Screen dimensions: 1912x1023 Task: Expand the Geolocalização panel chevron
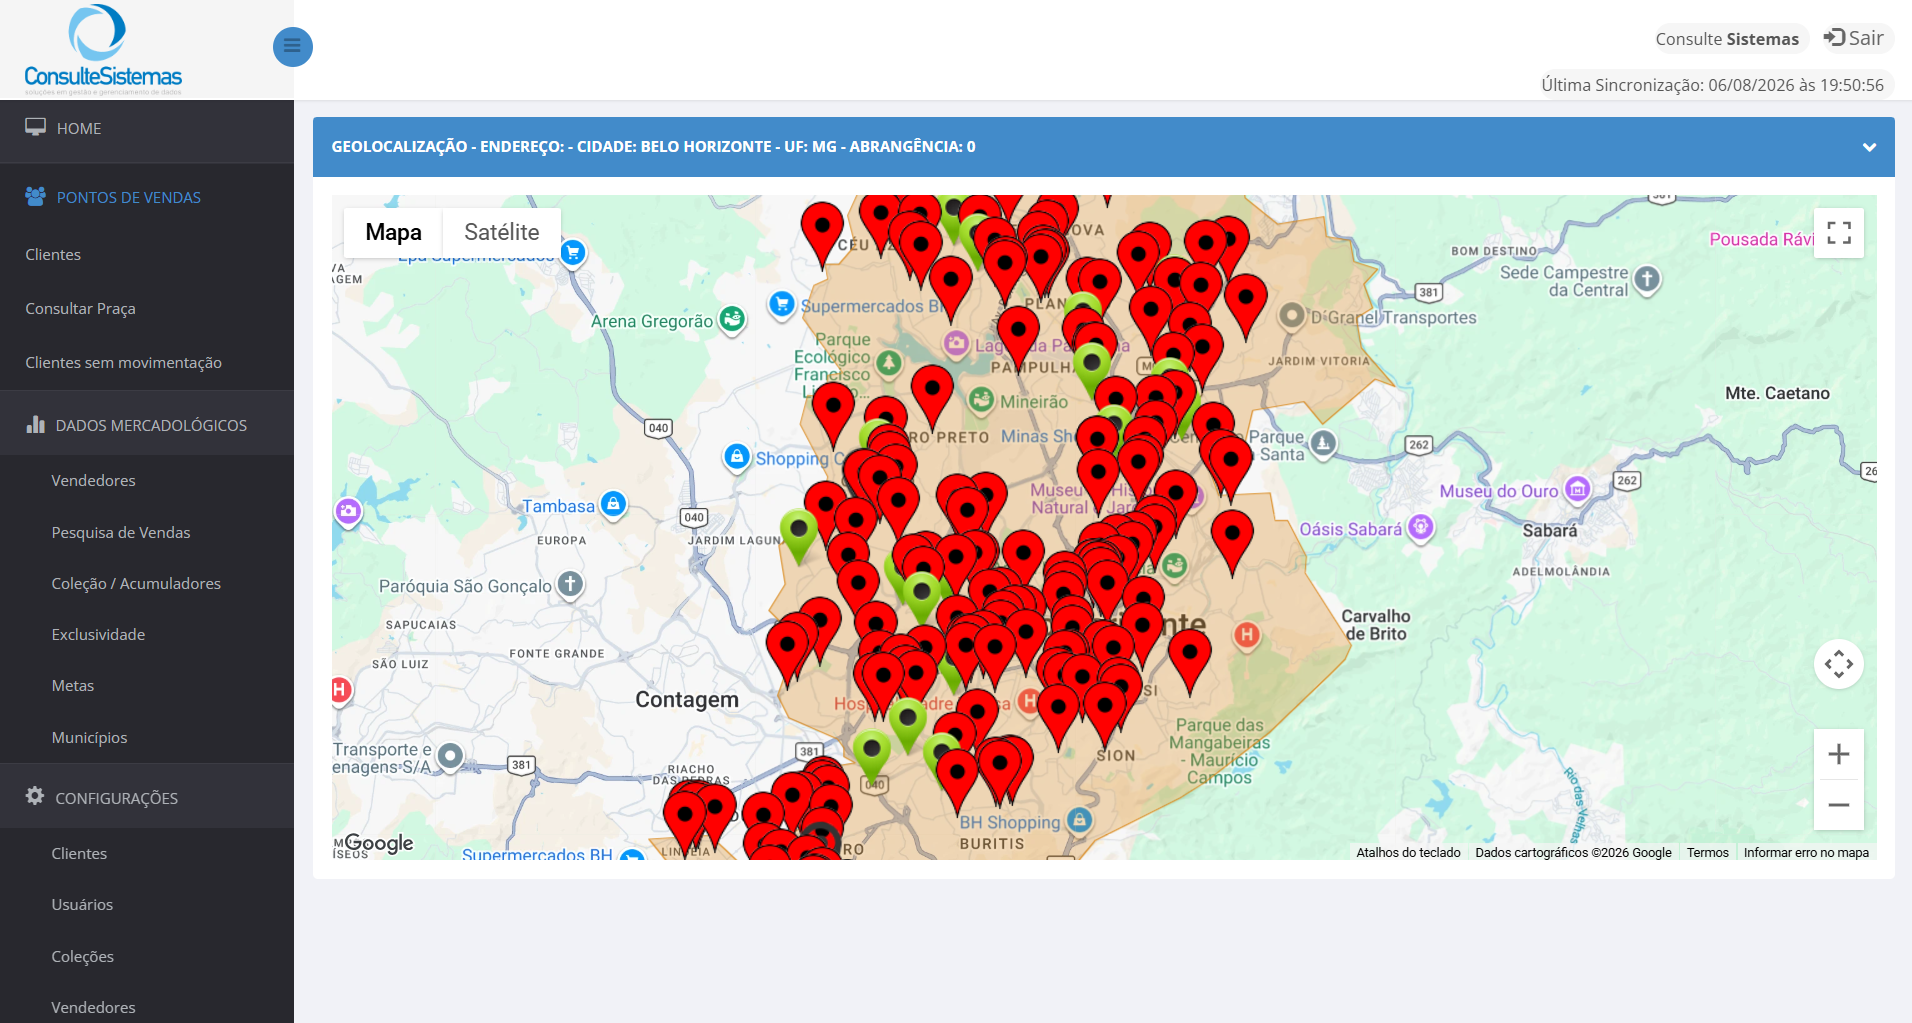1869,147
